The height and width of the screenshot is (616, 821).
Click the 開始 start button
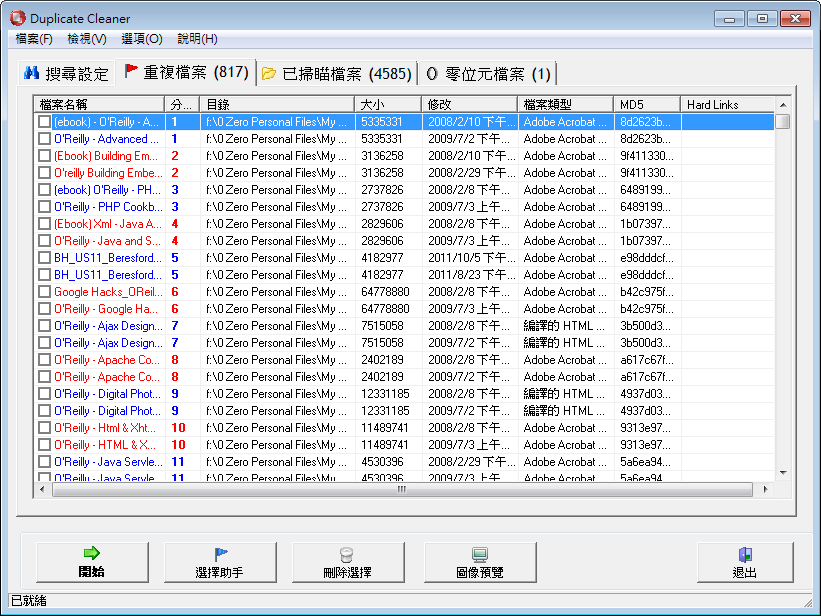[92, 562]
